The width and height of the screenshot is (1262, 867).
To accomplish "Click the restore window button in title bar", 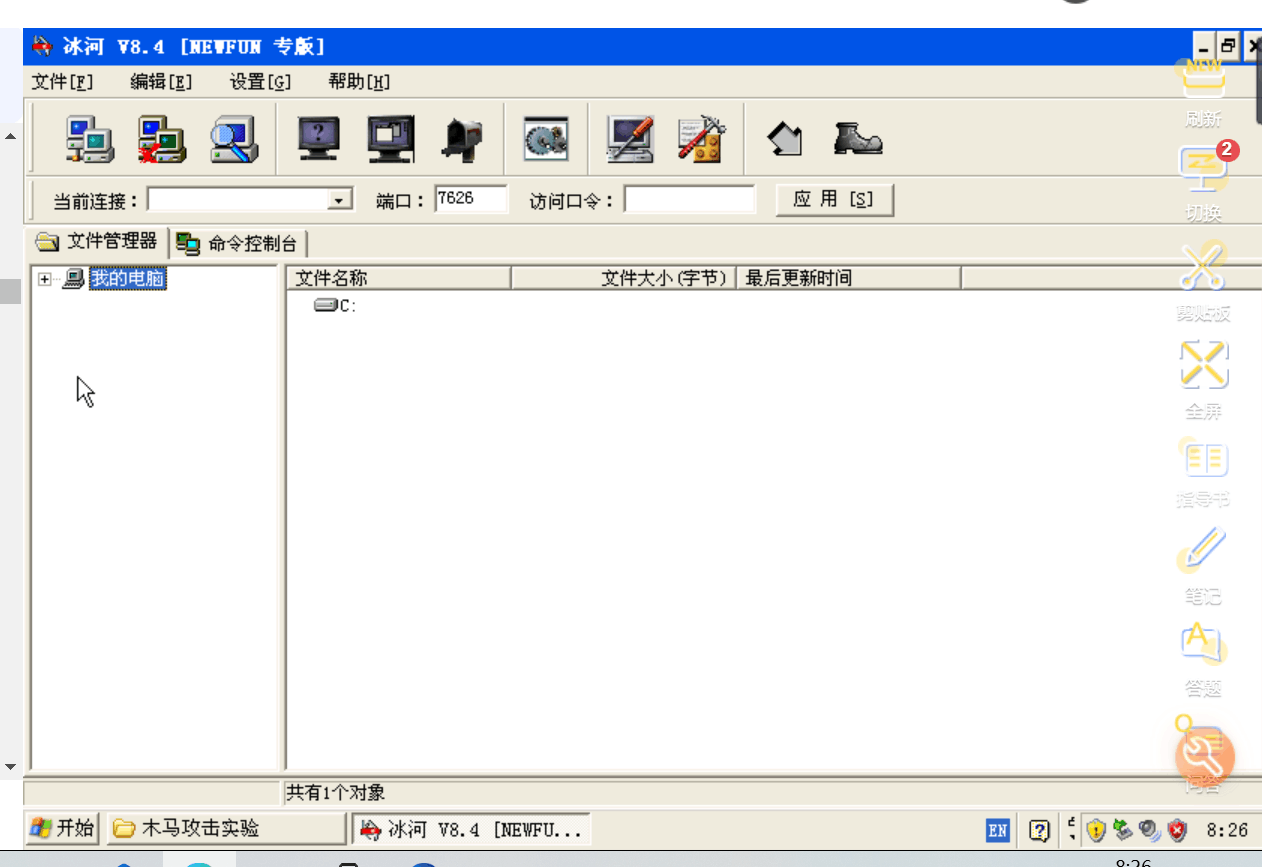I will click(x=1228, y=46).
